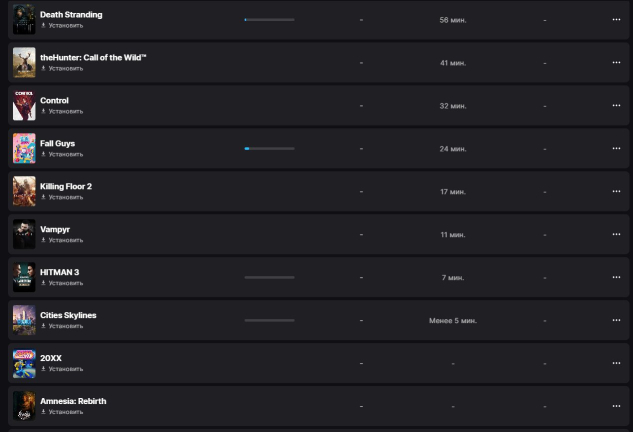Open the three-dot menu for Fall Guys

616,148
